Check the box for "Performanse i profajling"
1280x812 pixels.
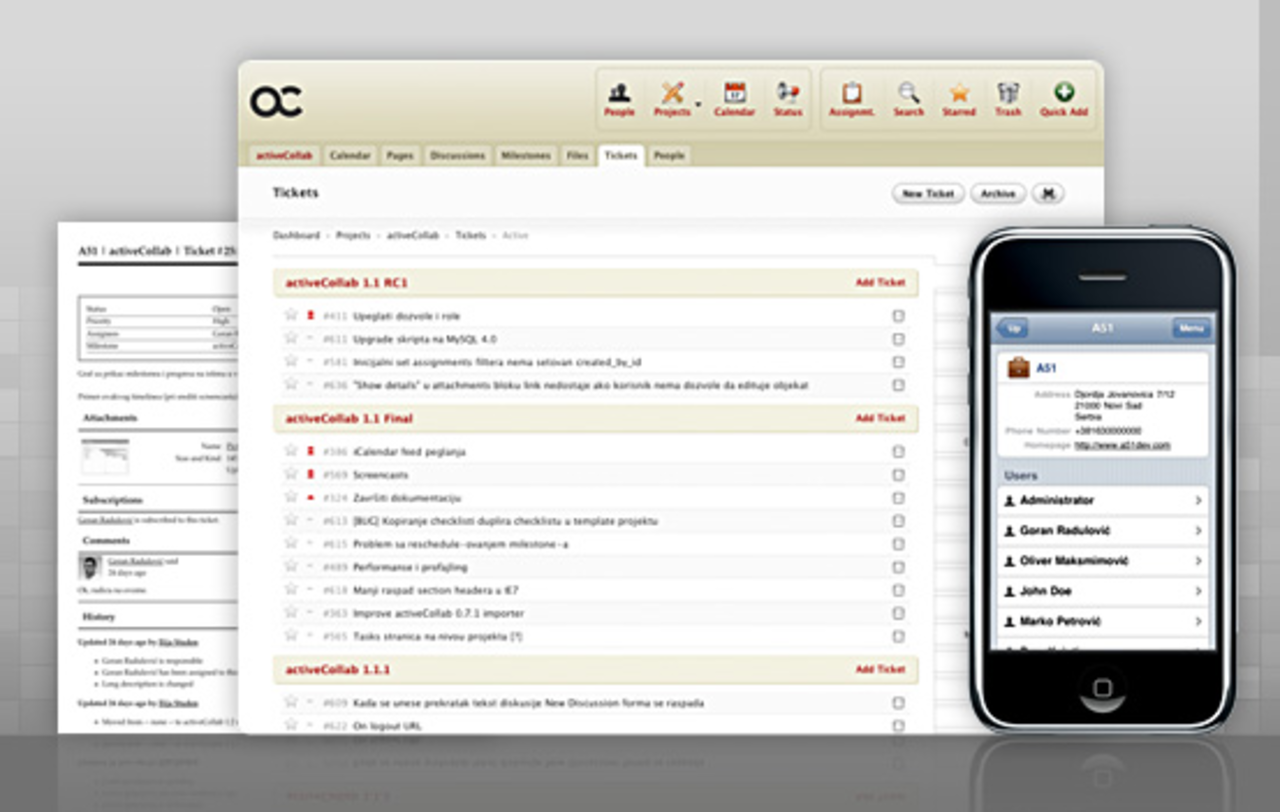tap(898, 567)
